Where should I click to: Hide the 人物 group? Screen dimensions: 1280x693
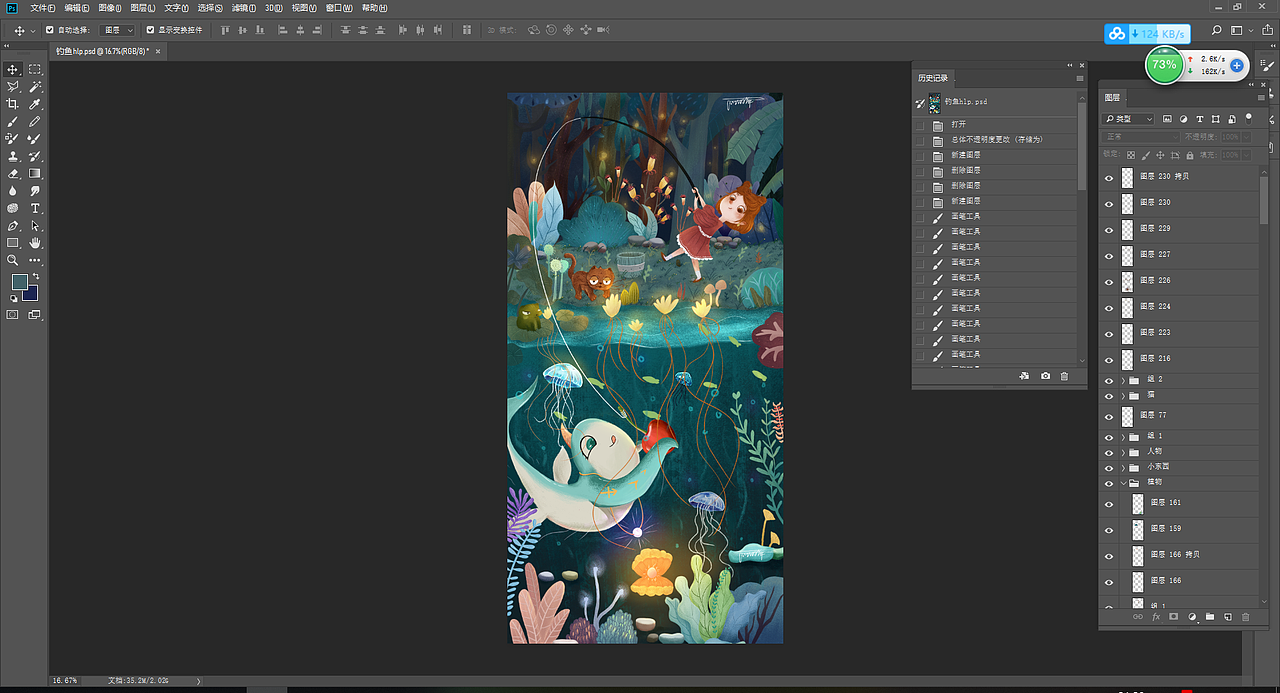[x=1108, y=453]
